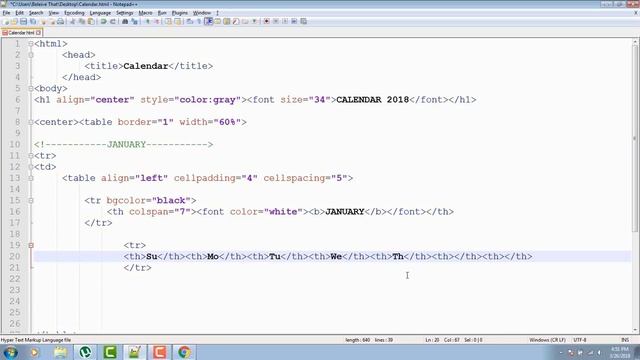Collapse the <head> fold on line 2
Image resolution: width=640 pixels, height=360 pixels.
click(31, 55)
